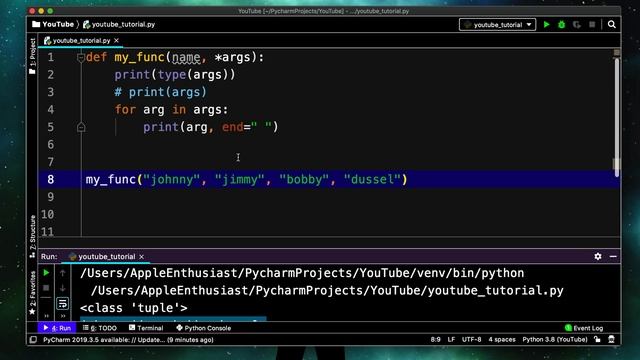This screenshot has height=360, width=640.
Task: Collapse the my_func definition fold marker
Action: 81,58
